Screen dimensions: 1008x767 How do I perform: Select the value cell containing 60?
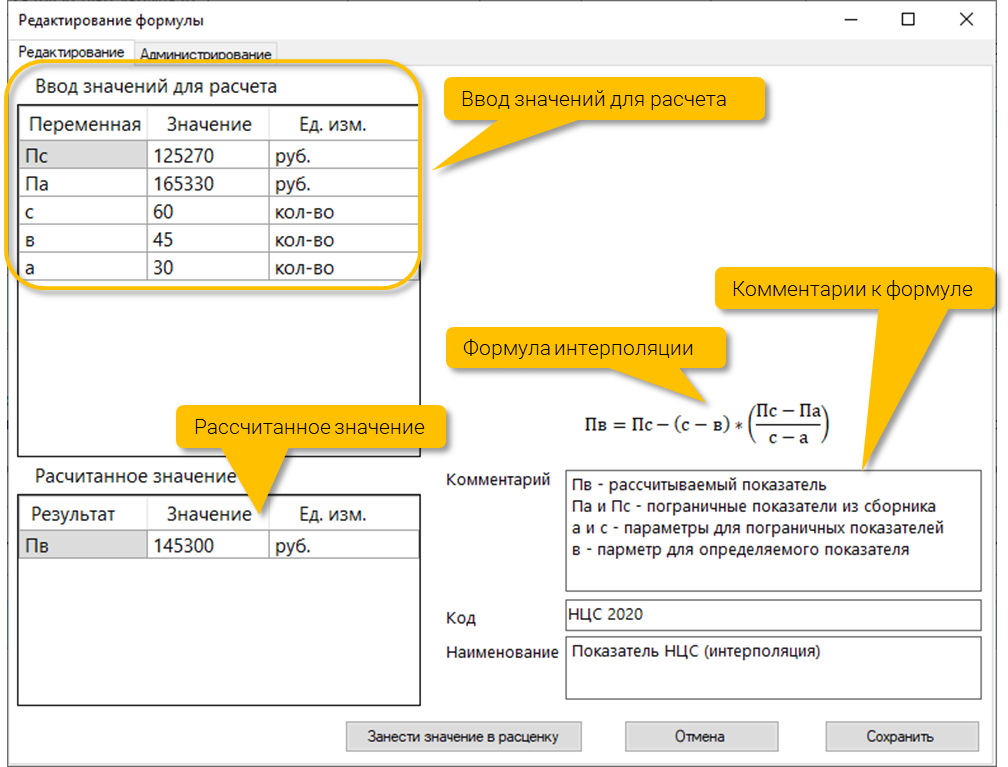point(208,212)
